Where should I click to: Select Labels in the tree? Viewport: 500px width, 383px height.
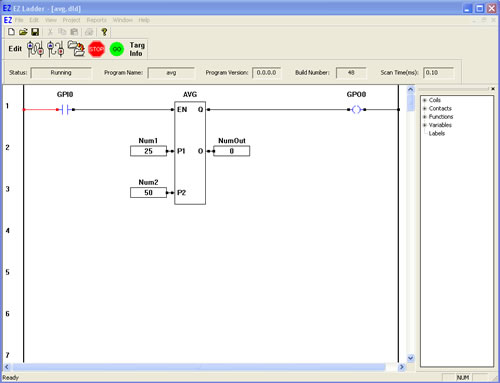(437, 133)
